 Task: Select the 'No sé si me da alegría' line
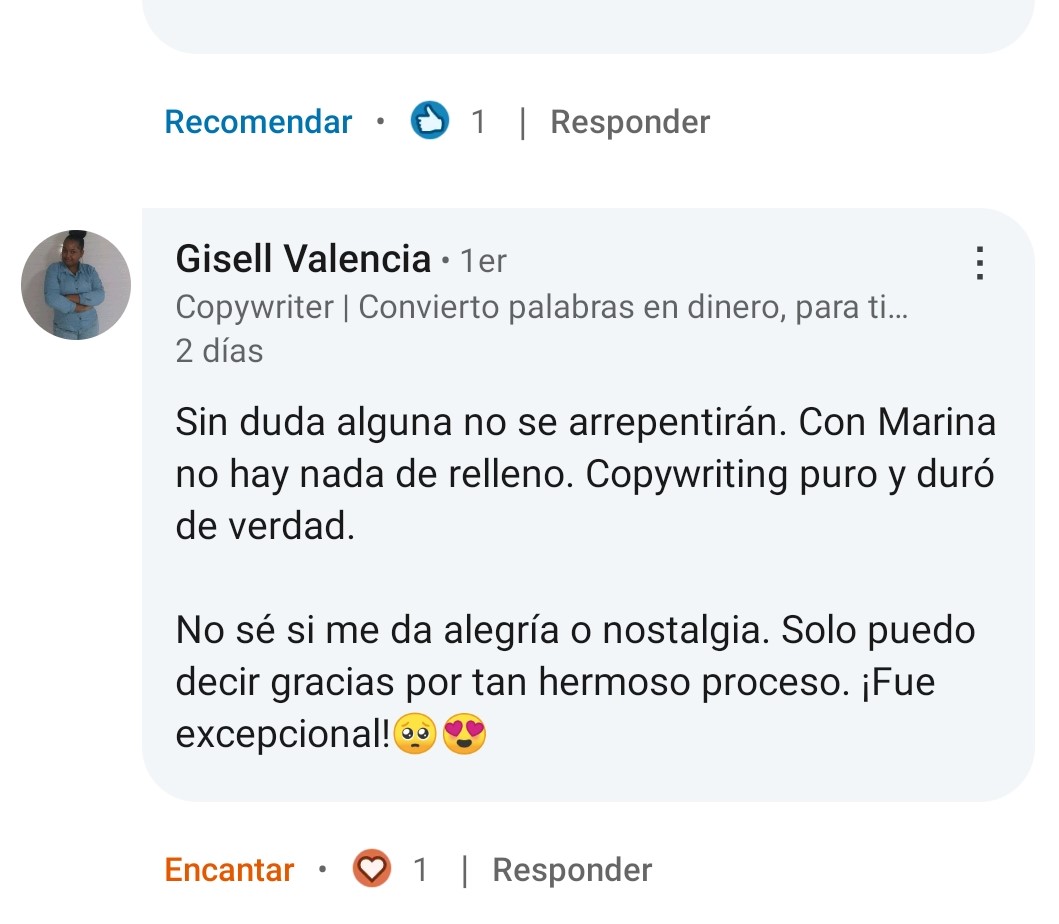click(575, 631)
